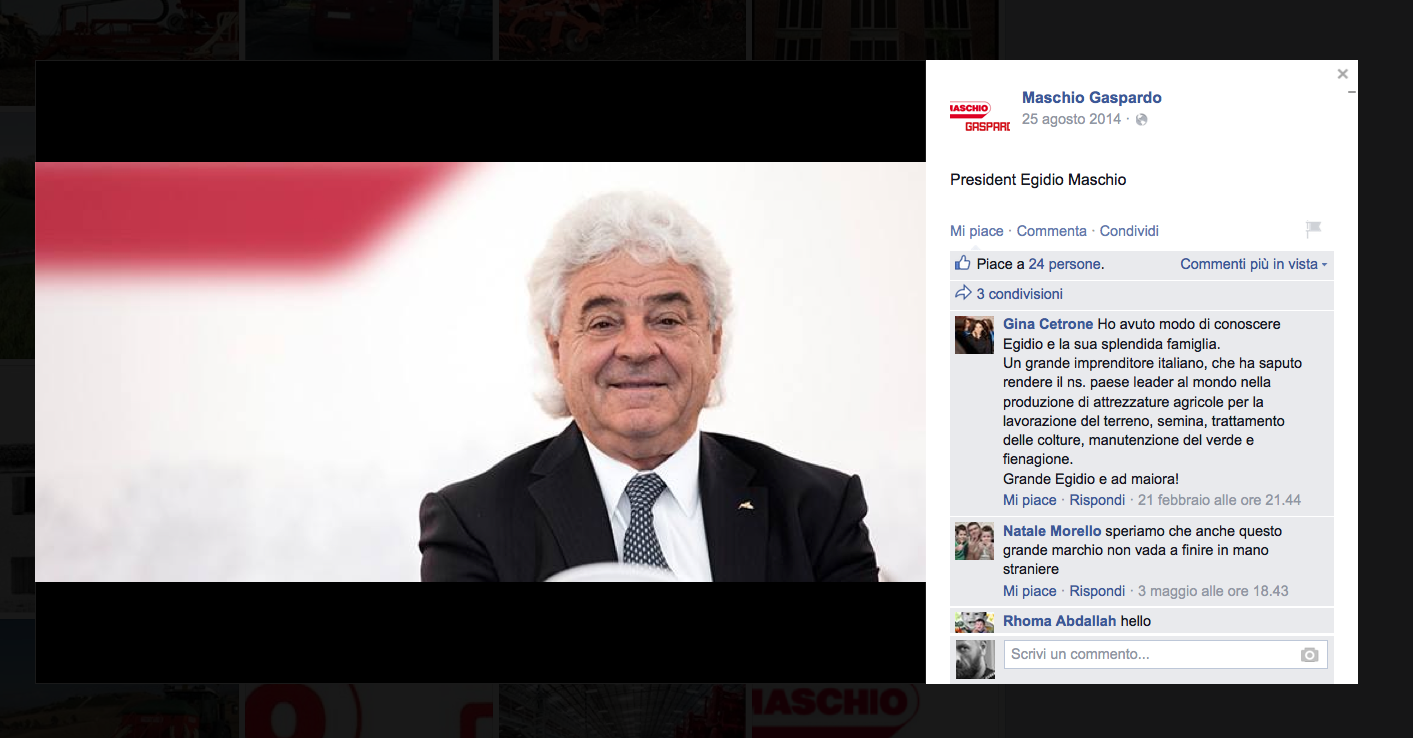Click the Maschio Gaspardo page logo
The width and height of the screenshot is (1413, 738).
click(979, 112)
